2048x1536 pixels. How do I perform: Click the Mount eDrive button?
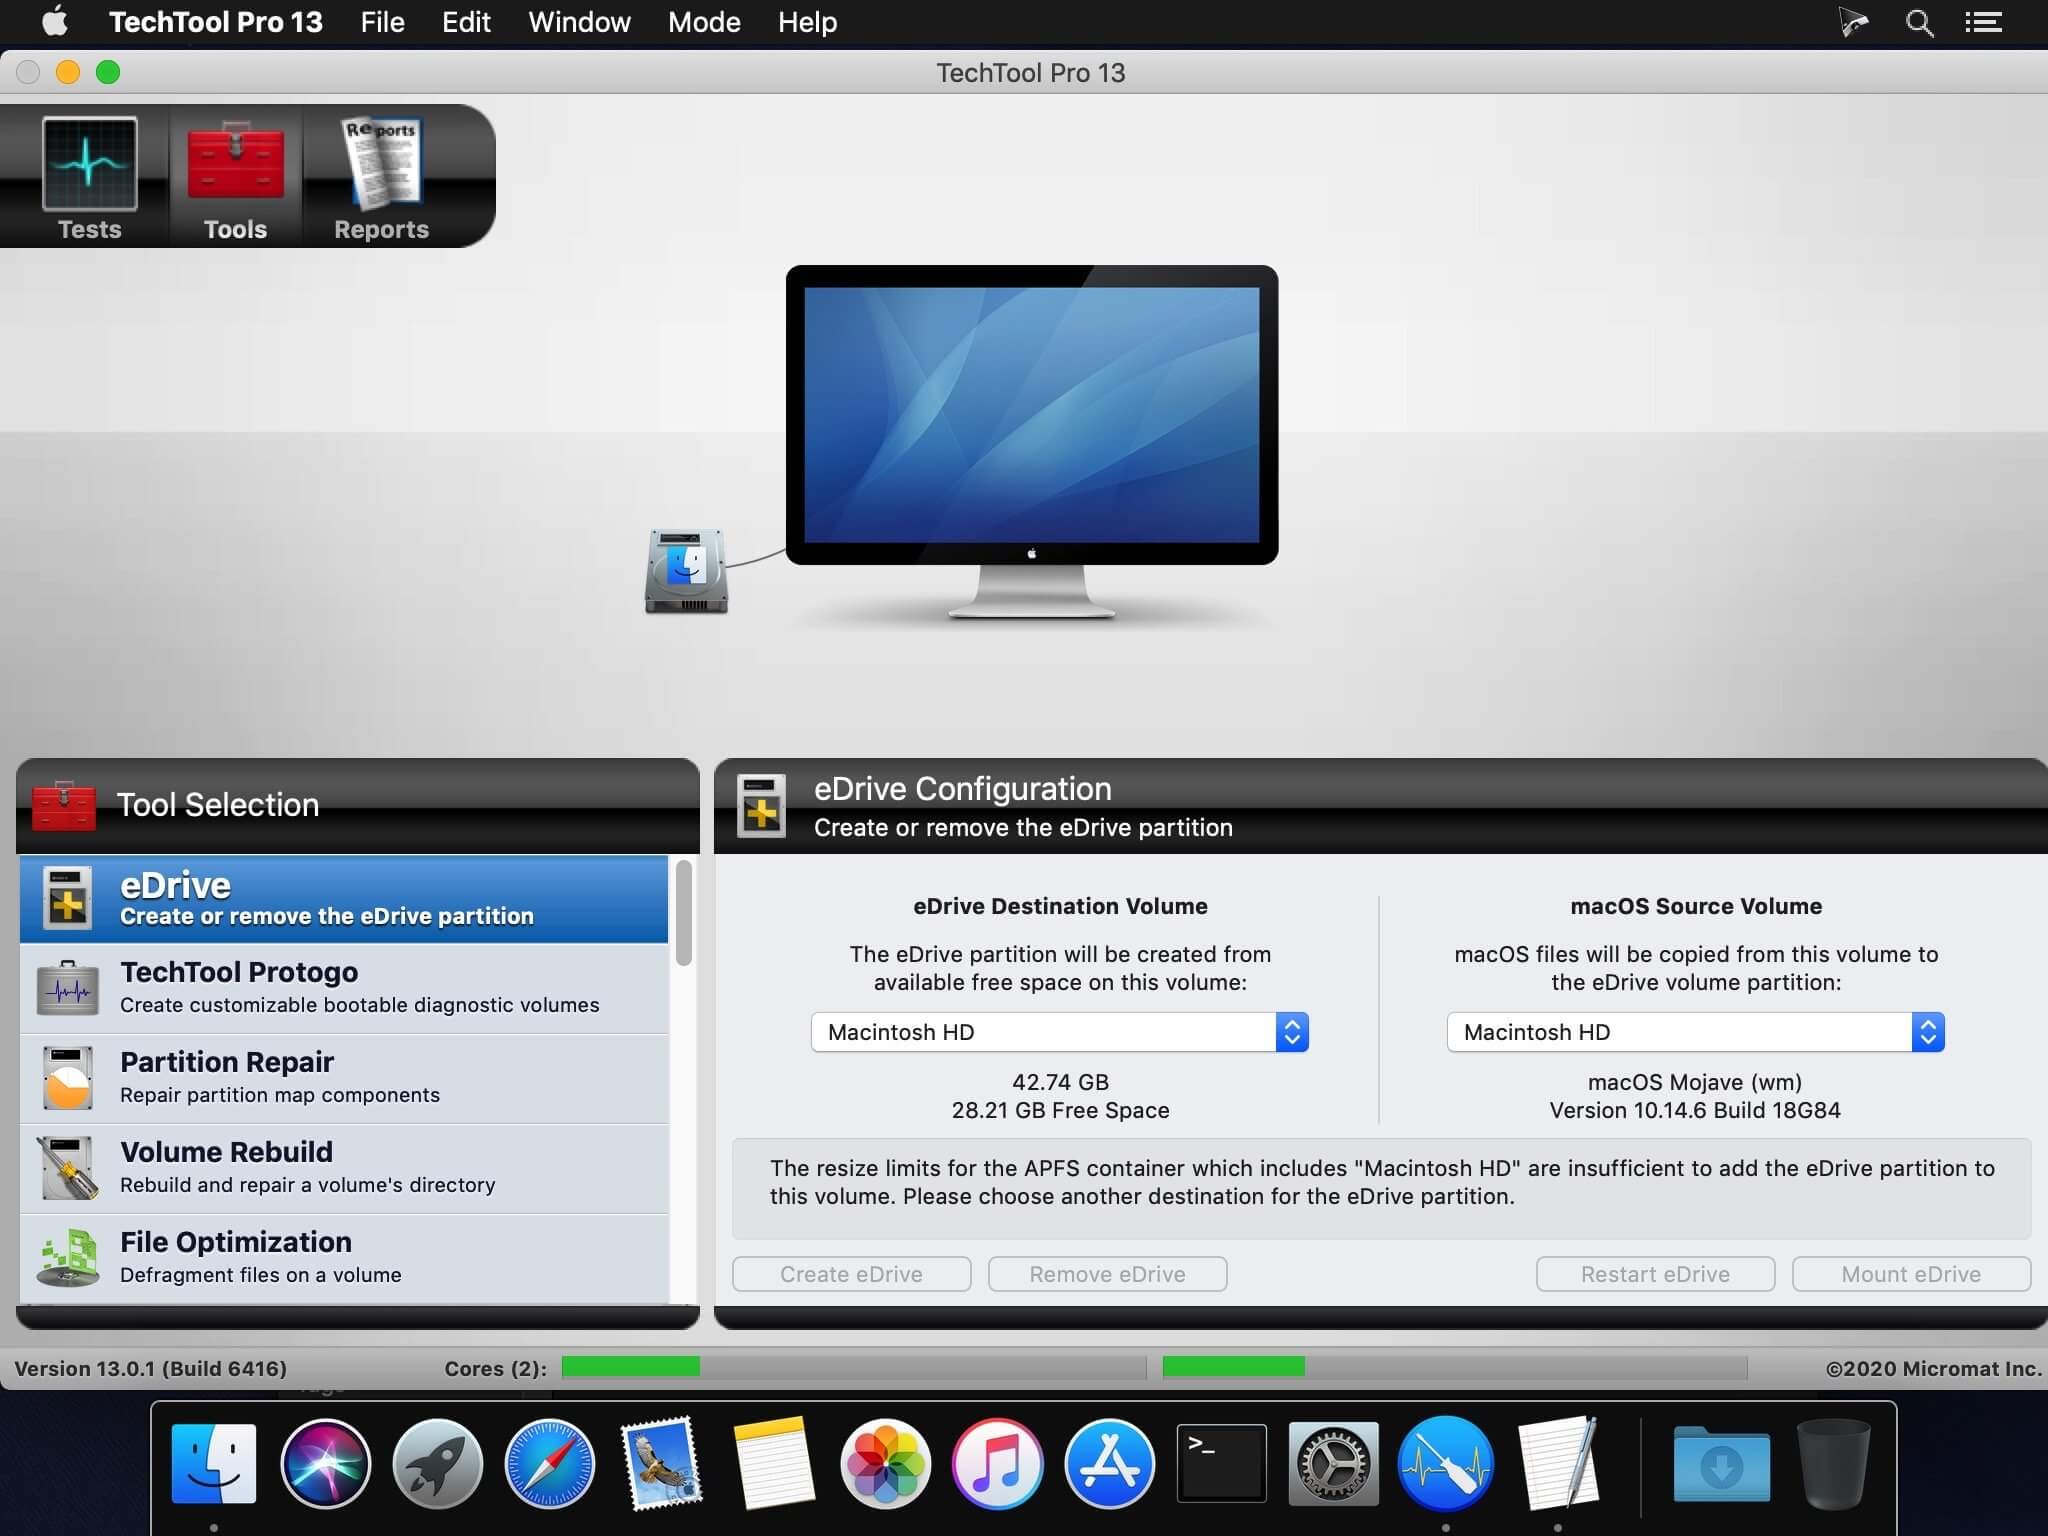1911,1274
